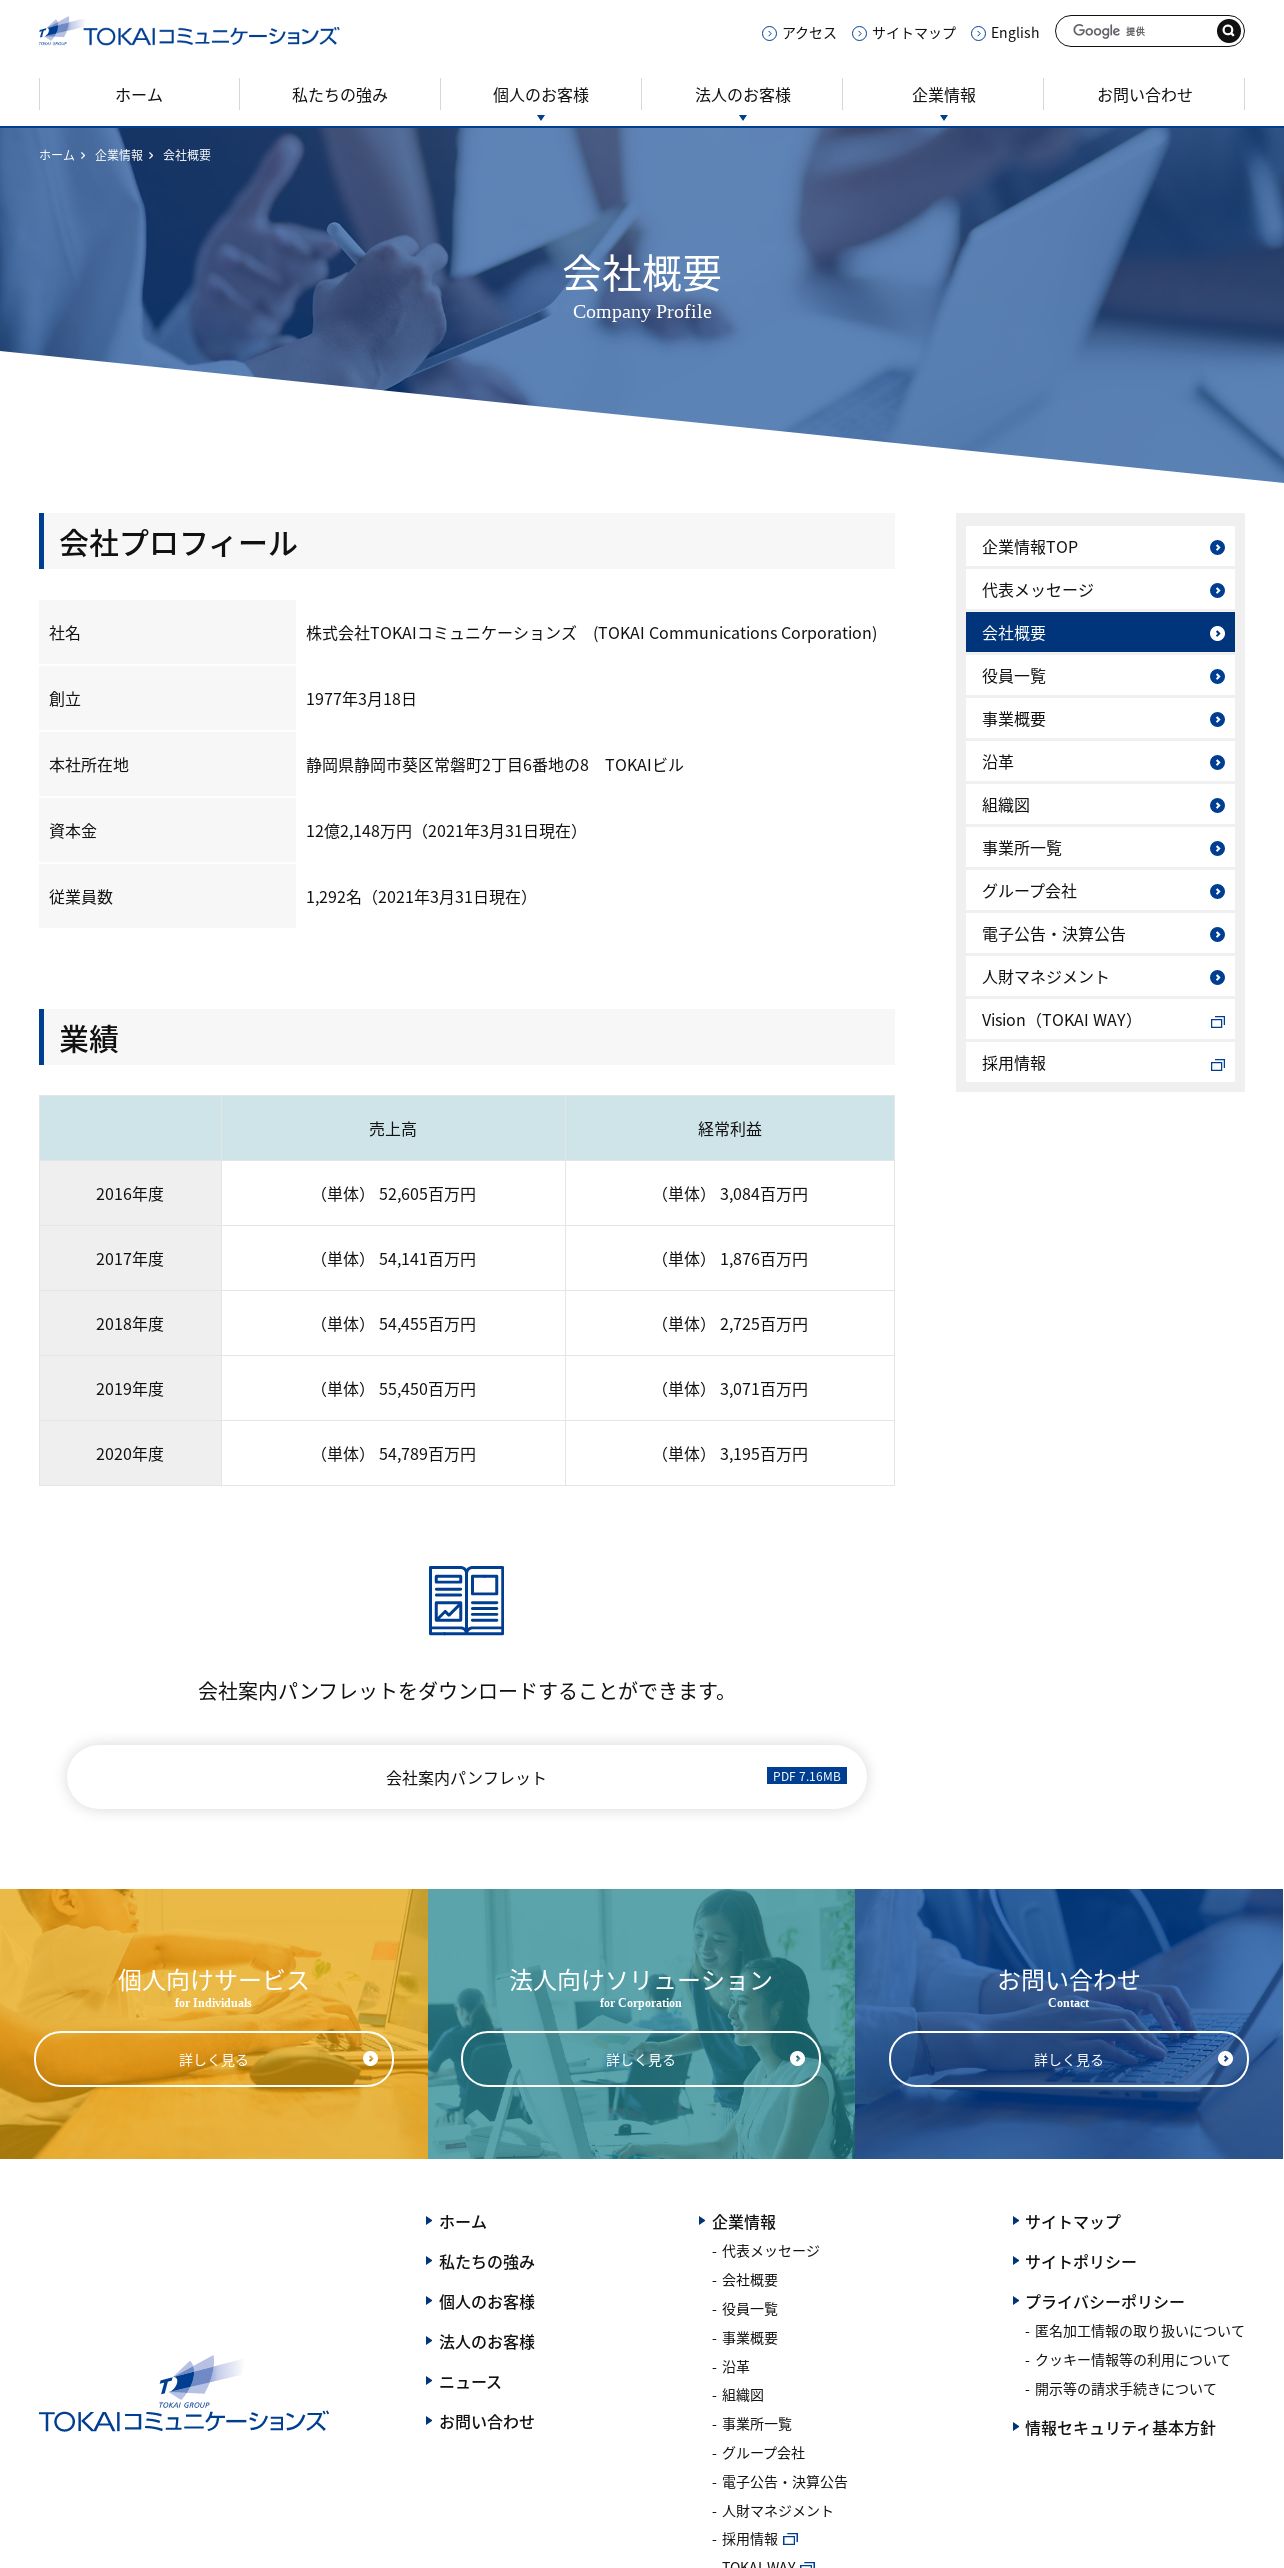The image size is (1284, 2568).
Task: Open the 私たちの強み navigation item
Action: (x=340, y=96)
